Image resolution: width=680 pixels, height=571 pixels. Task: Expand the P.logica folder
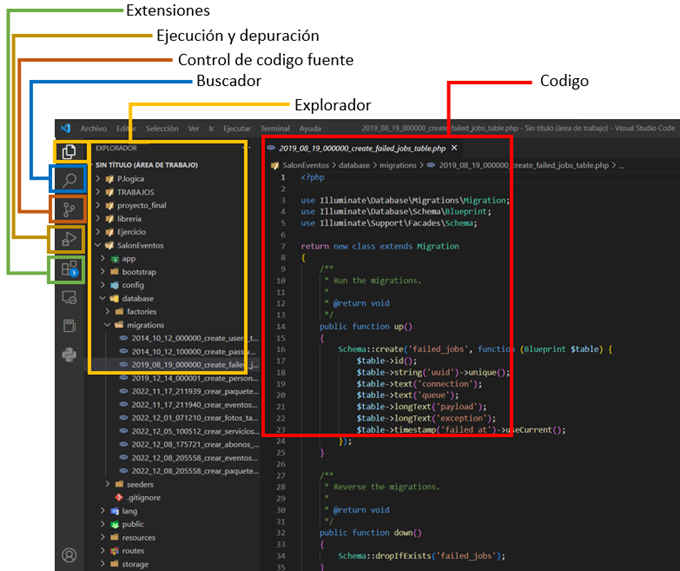point(132,178)
